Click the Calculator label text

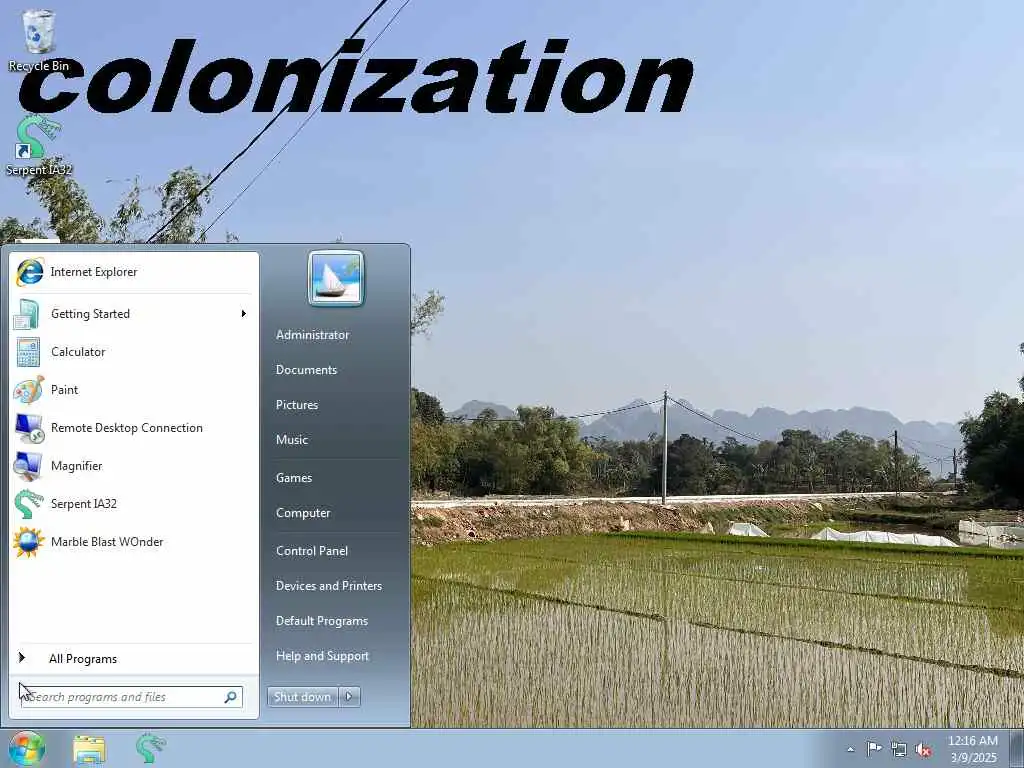pyautogui.click(x=78, y=352)
